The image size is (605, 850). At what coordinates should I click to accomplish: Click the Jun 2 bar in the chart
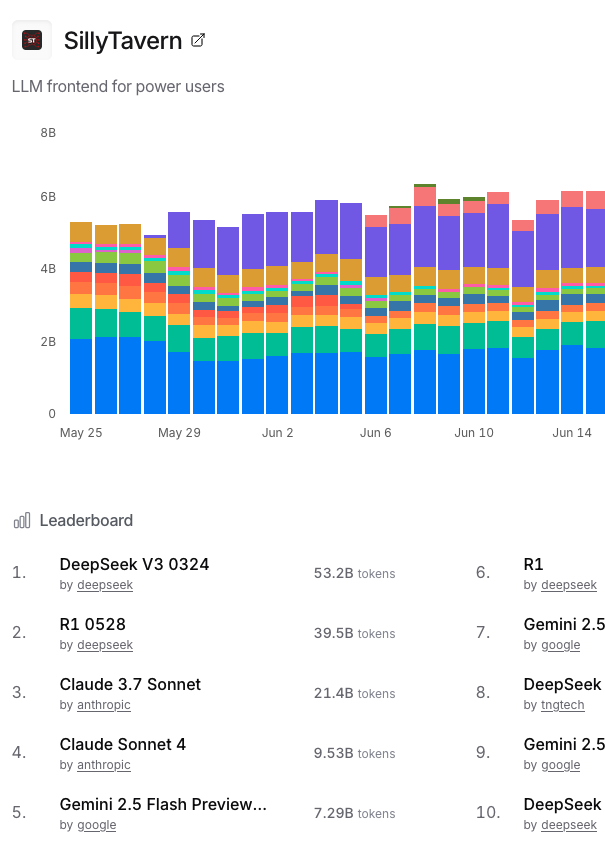click(277, 313)
